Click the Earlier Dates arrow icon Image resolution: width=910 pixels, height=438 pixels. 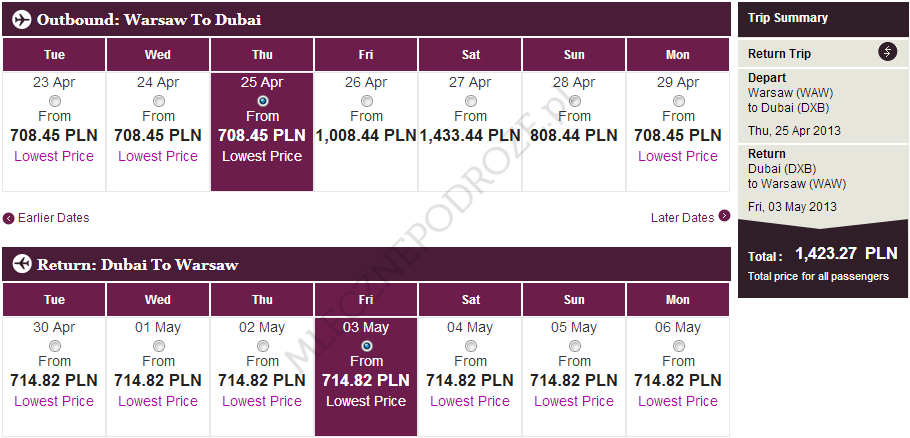(9, 218)
